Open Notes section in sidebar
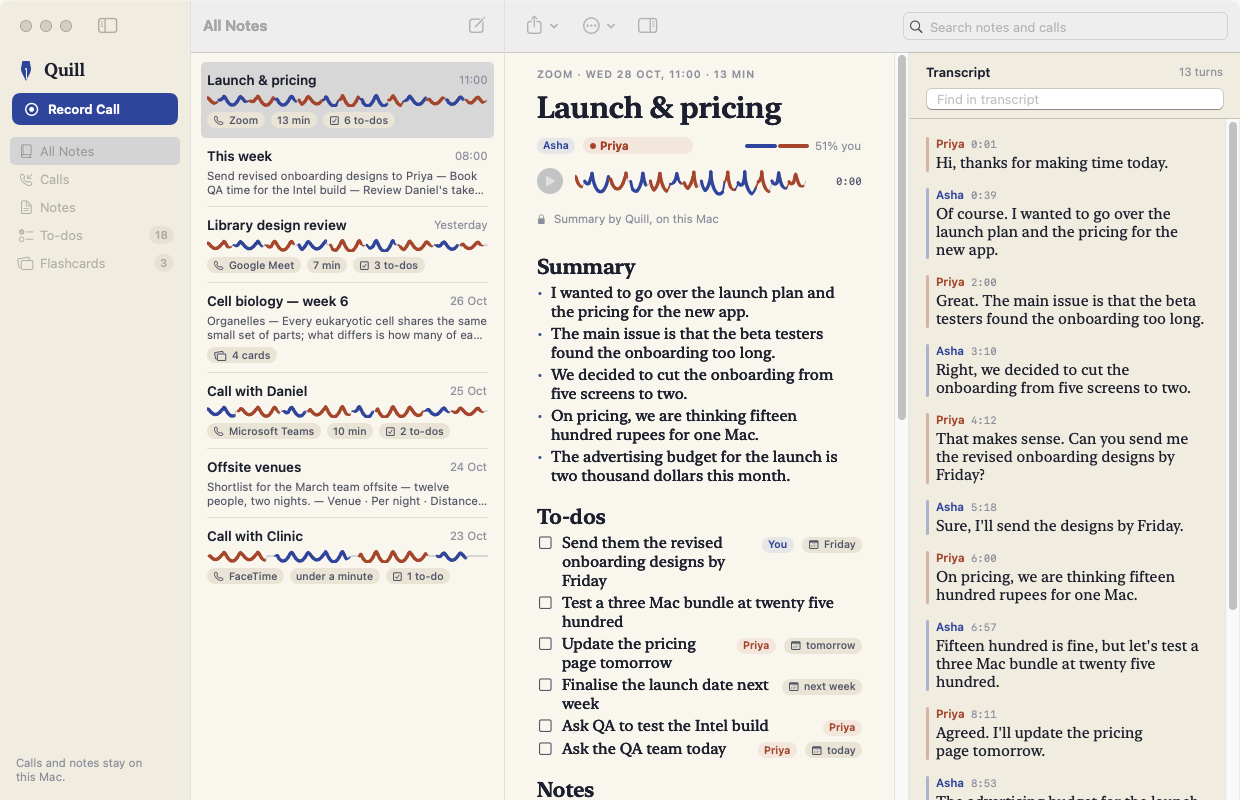 [95, 207]
